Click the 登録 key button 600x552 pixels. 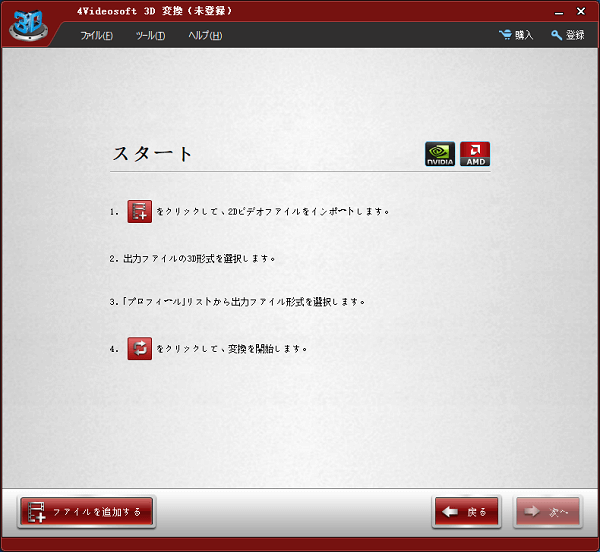click(x=568, y=35)
